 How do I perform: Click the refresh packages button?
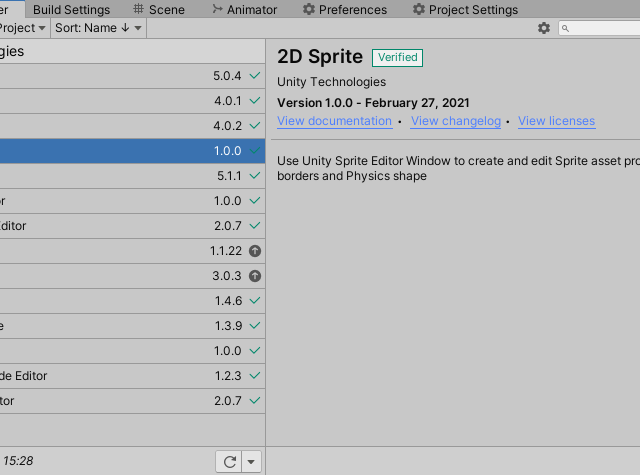tap(229, 462)
